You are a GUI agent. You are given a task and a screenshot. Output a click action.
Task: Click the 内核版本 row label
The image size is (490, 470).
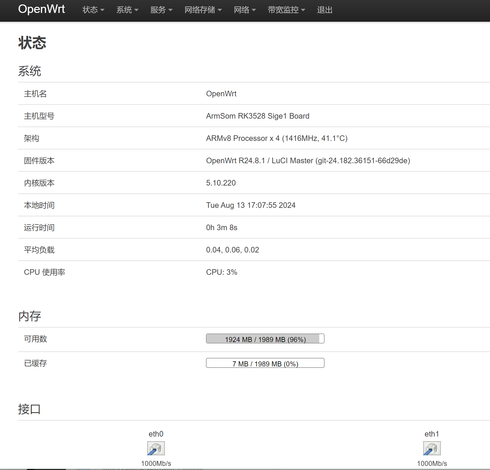tap(39, 183)
